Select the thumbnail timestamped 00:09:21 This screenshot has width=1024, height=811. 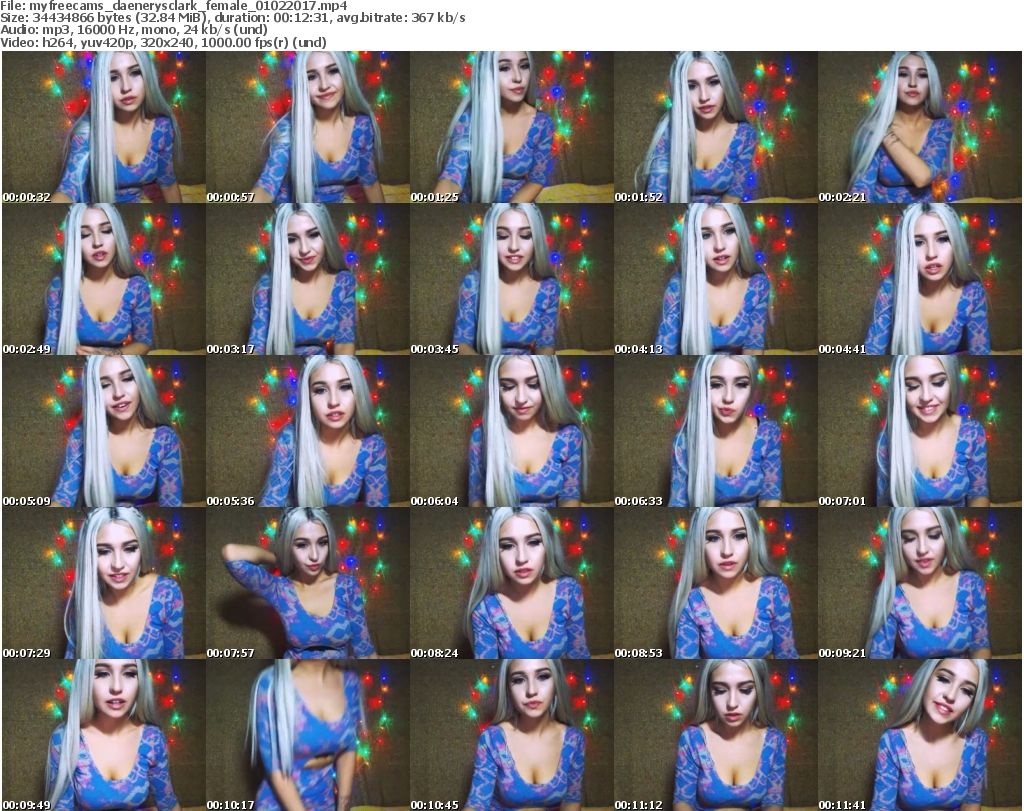[920, 583]
